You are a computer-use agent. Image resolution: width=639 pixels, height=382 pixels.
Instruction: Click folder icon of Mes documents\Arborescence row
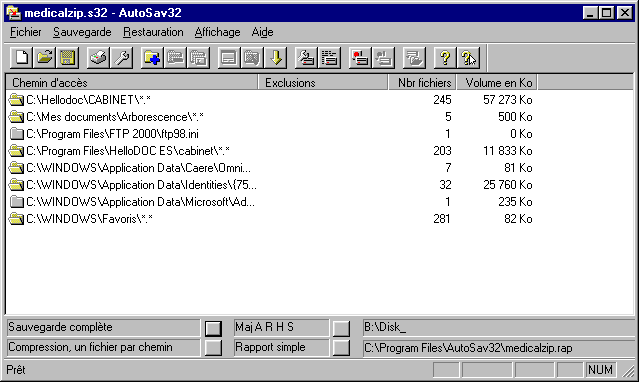pos(16,117)
